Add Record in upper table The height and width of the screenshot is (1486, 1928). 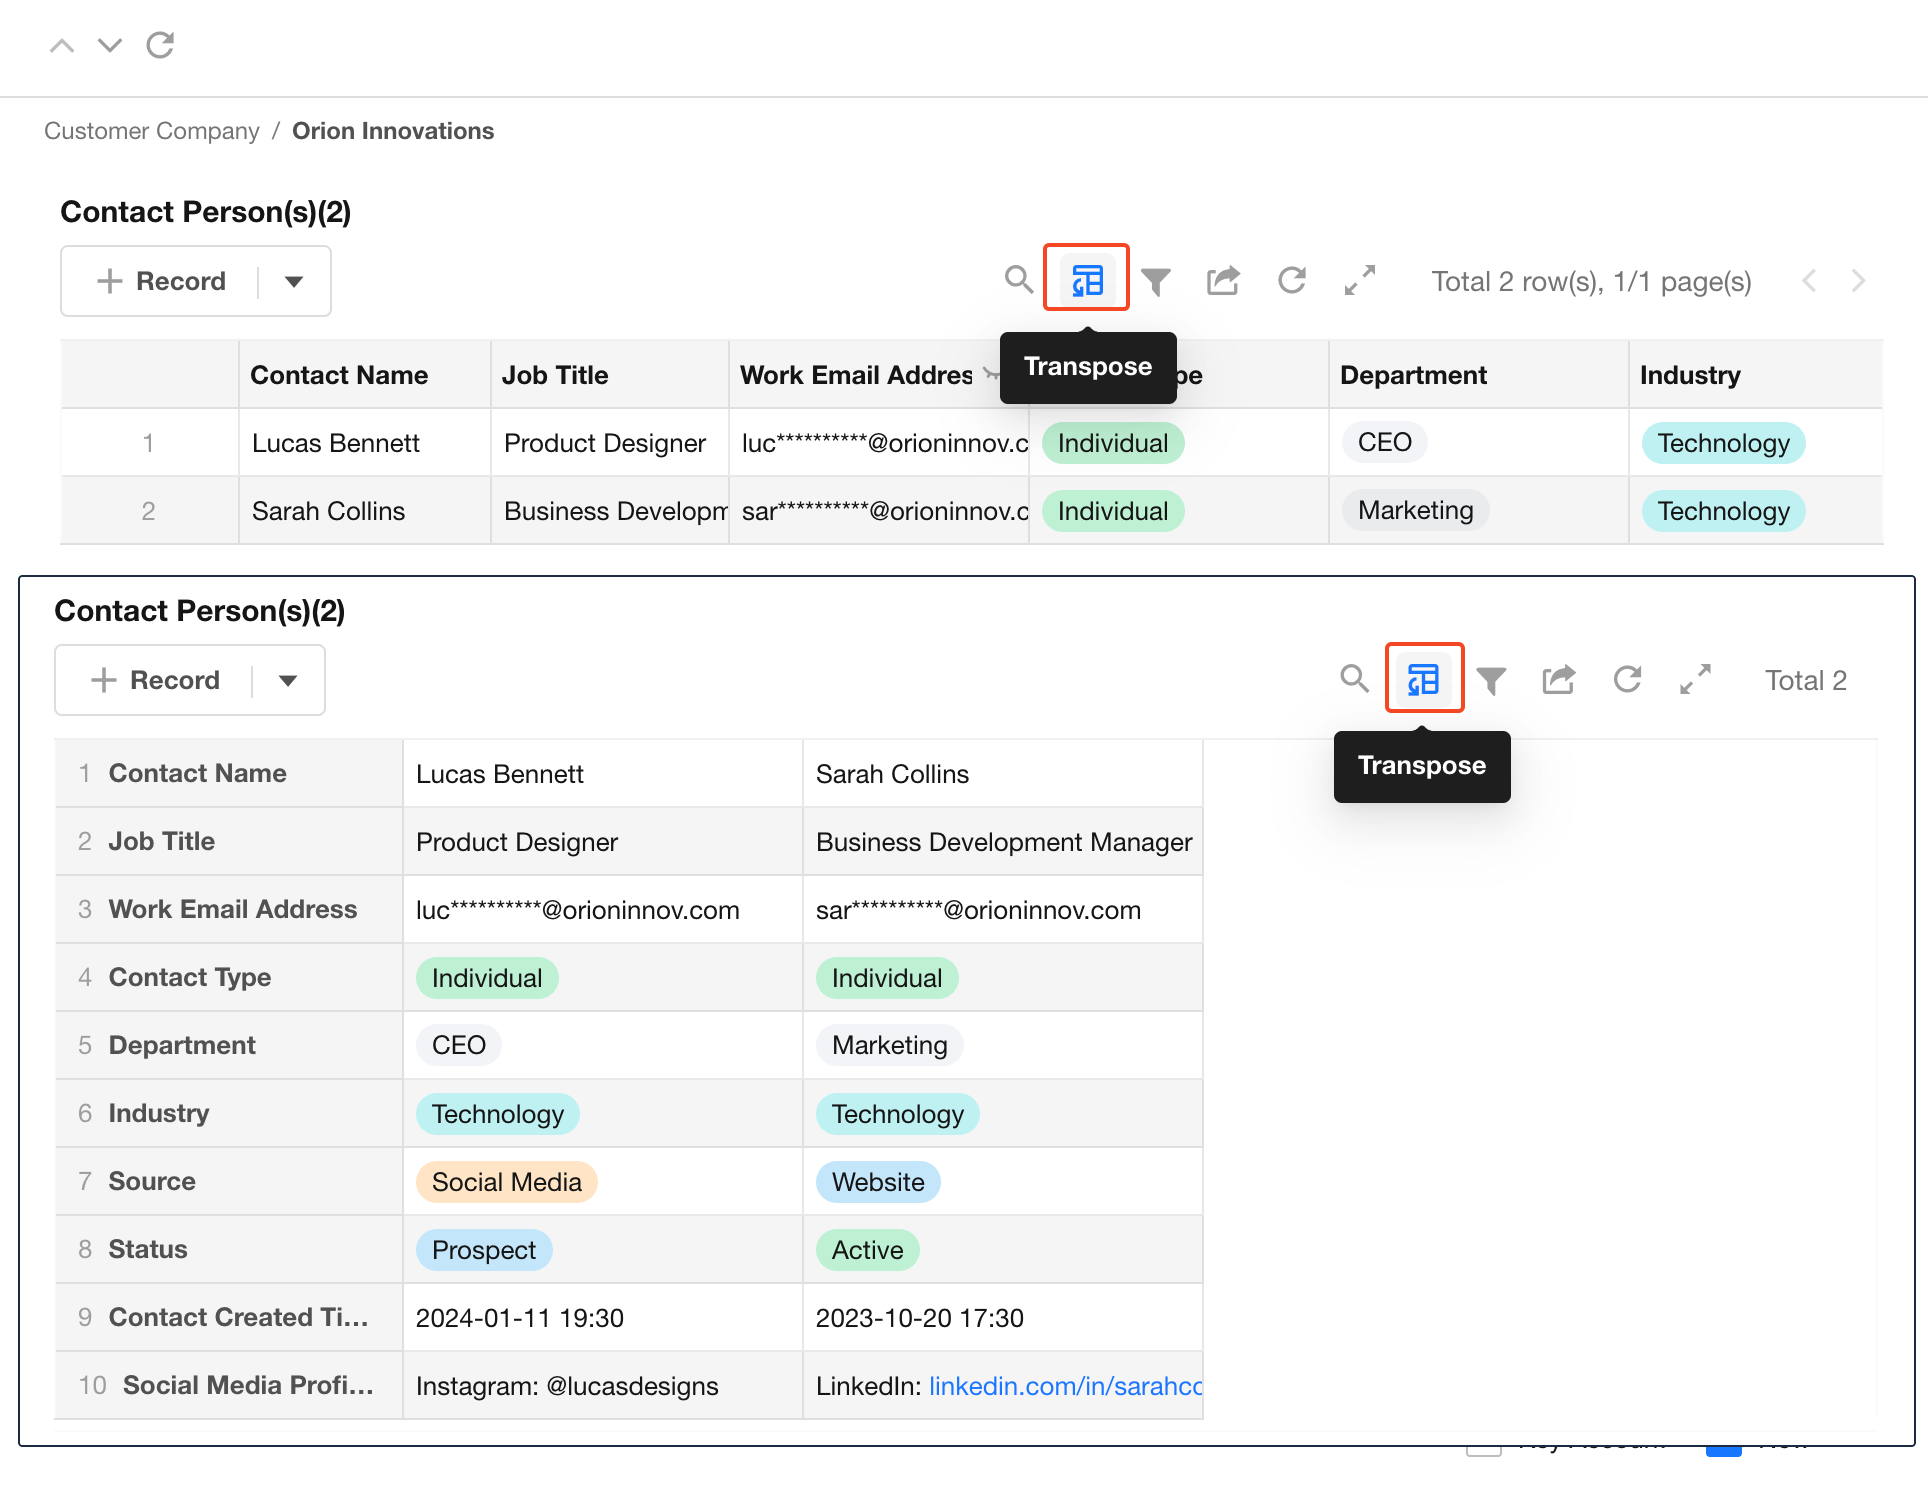(x=162, y=281)
